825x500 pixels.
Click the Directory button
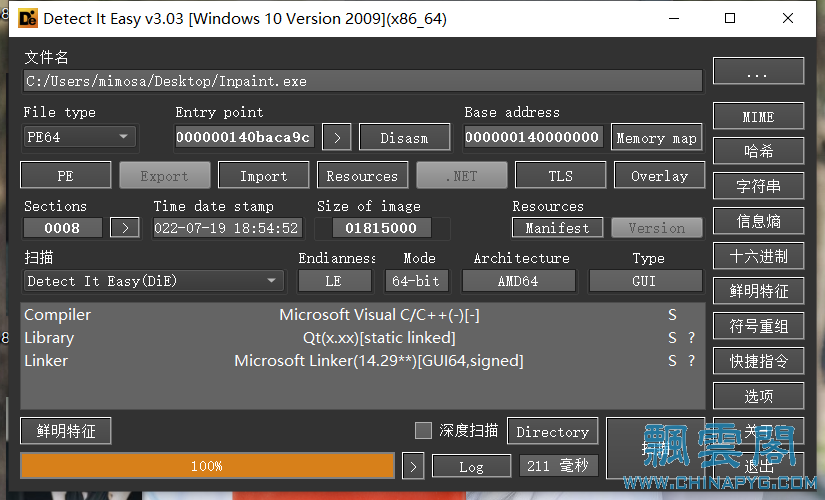pyautogui.click(x=552, y=431)
